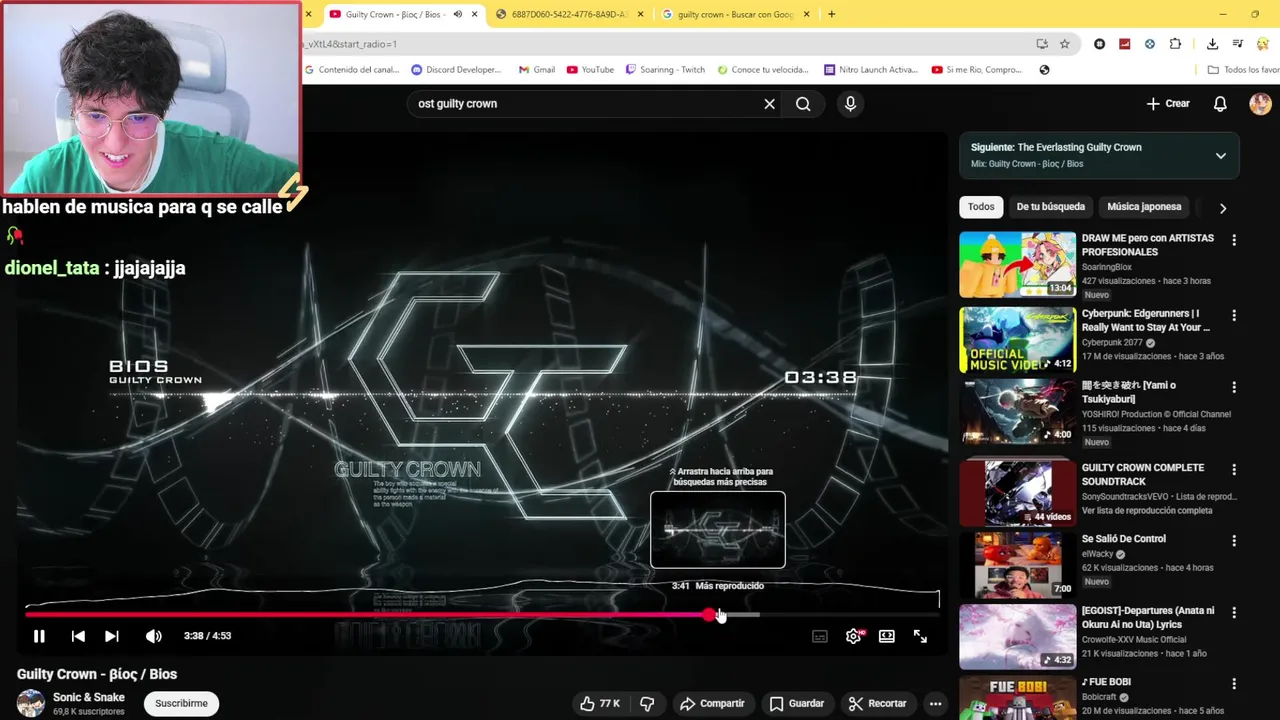This screenshot has width=1280, height=720.
Task: Open the Compartir share dialog
Action: coord(712,703)
